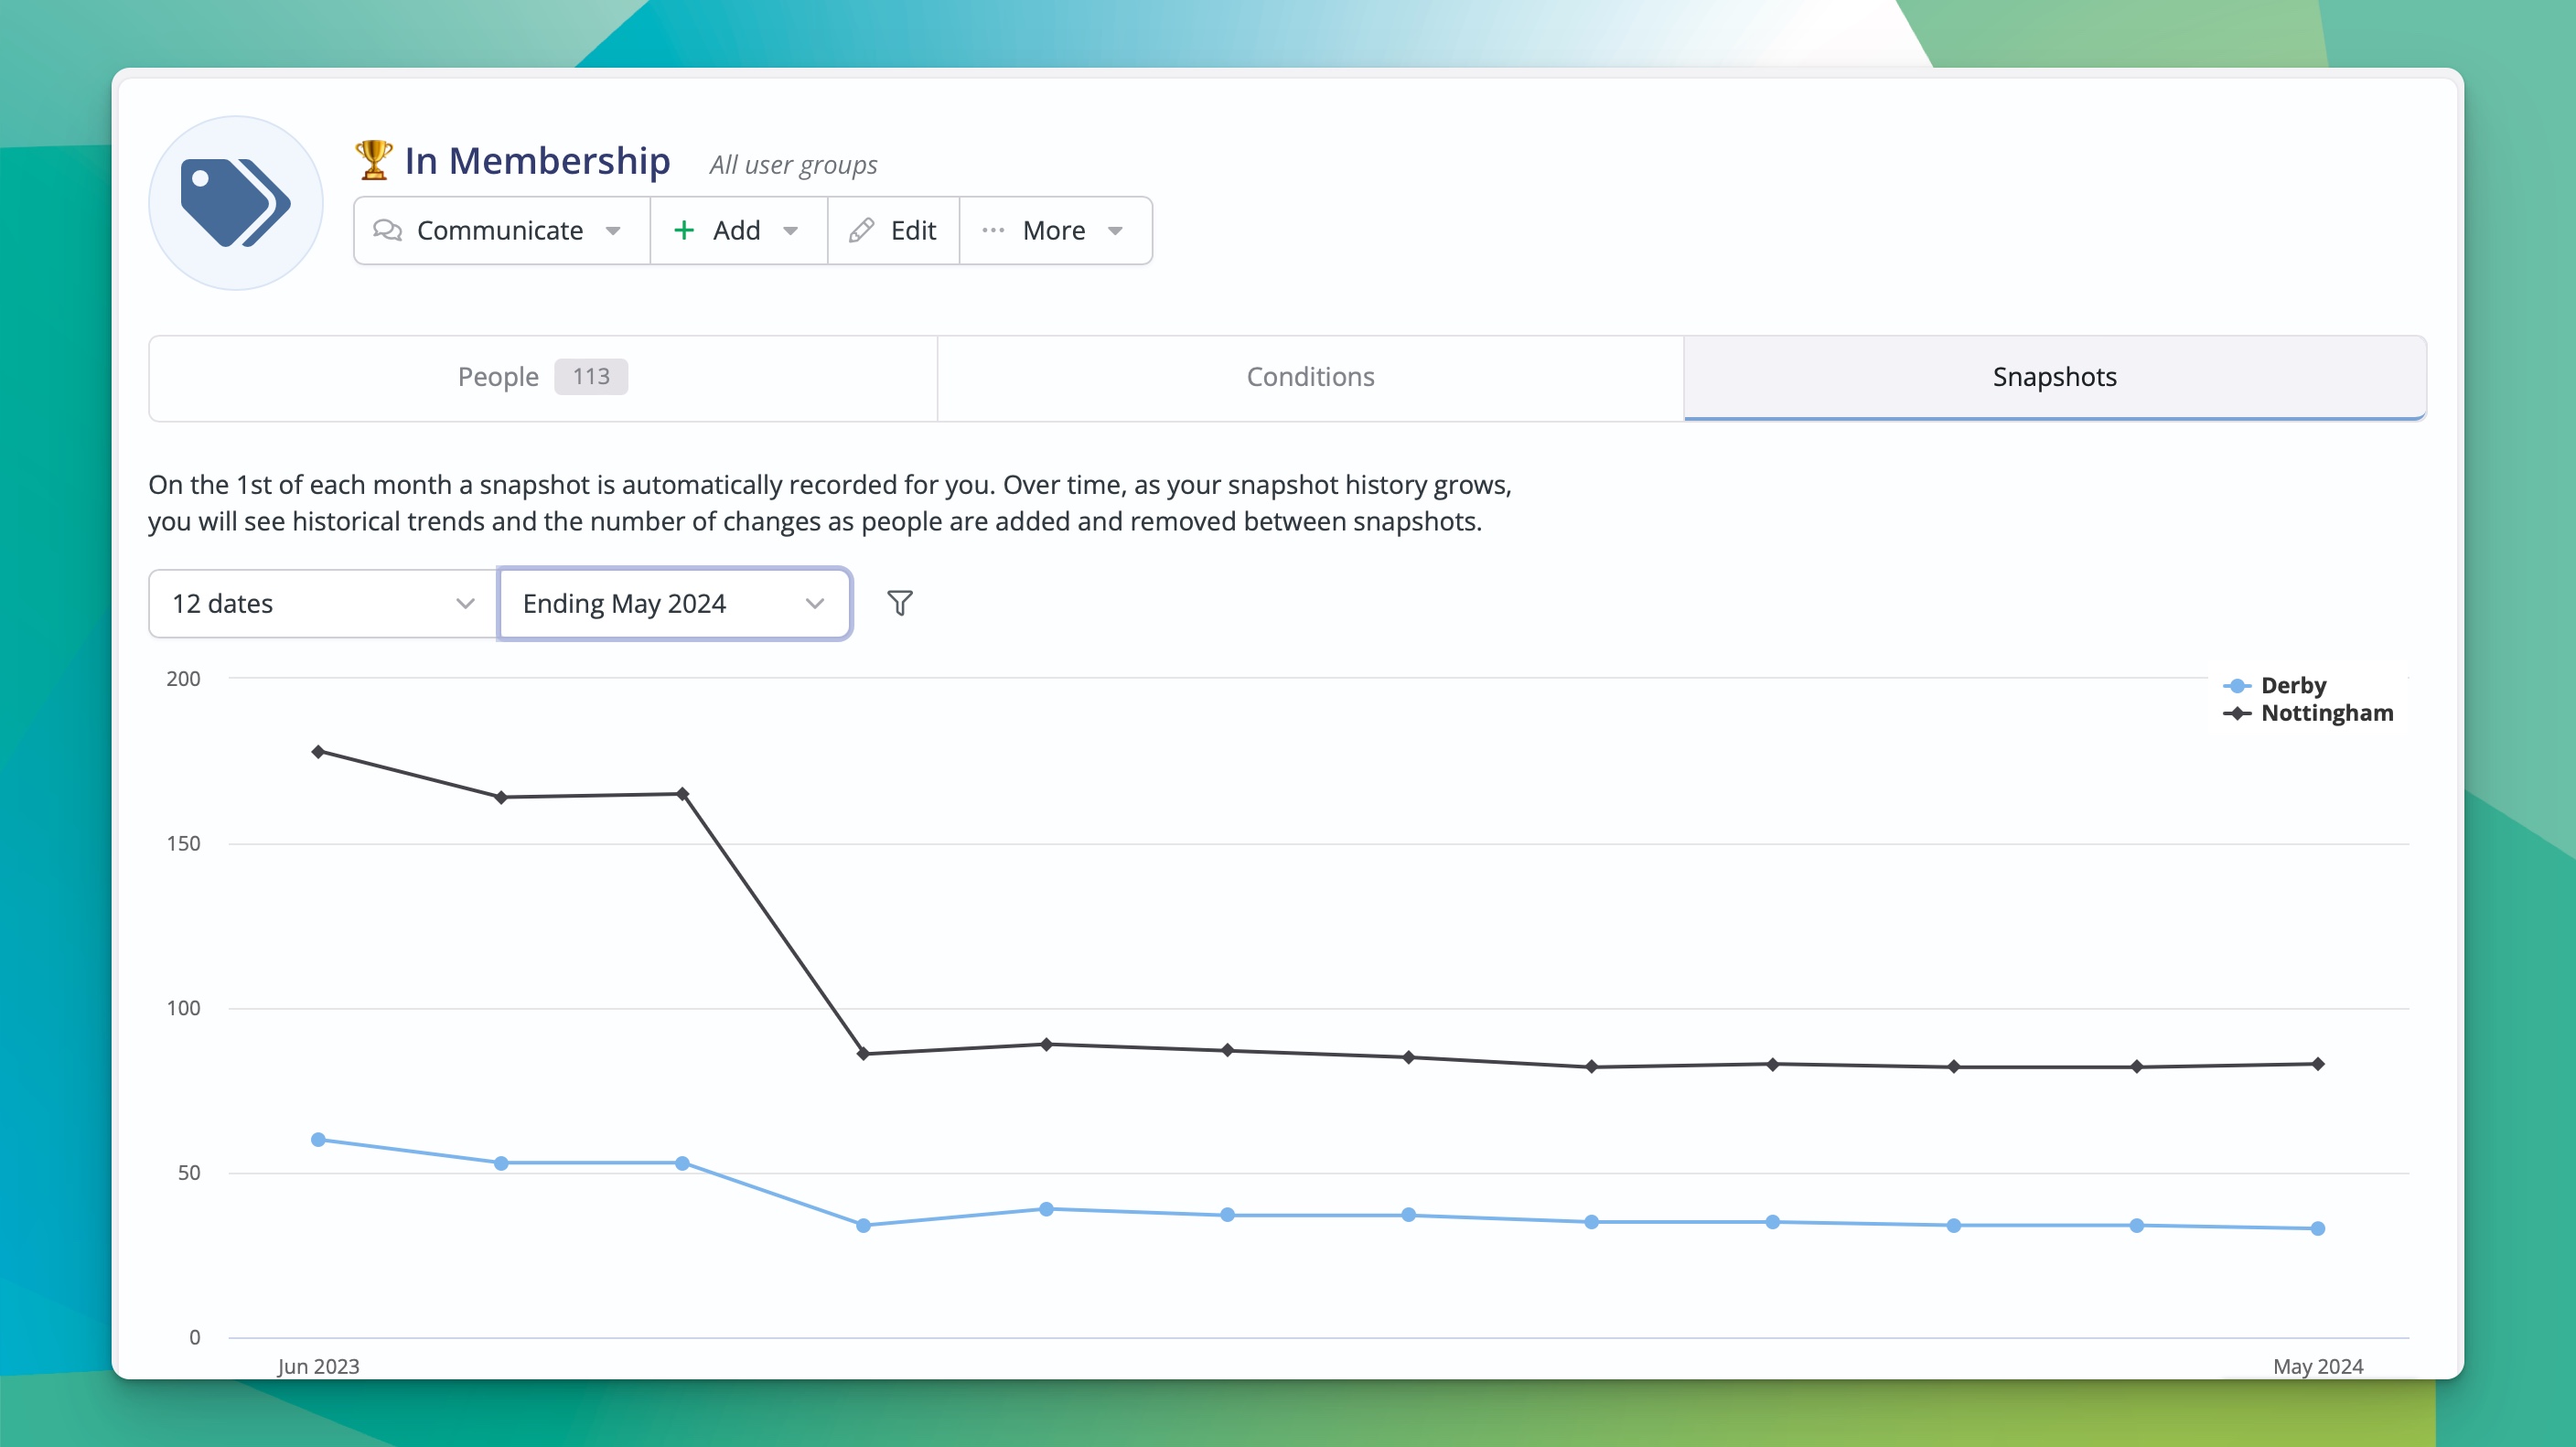Click the trophy emoji next to title
This screenshot has height=1447, width=2576.
tap(373, 160)
